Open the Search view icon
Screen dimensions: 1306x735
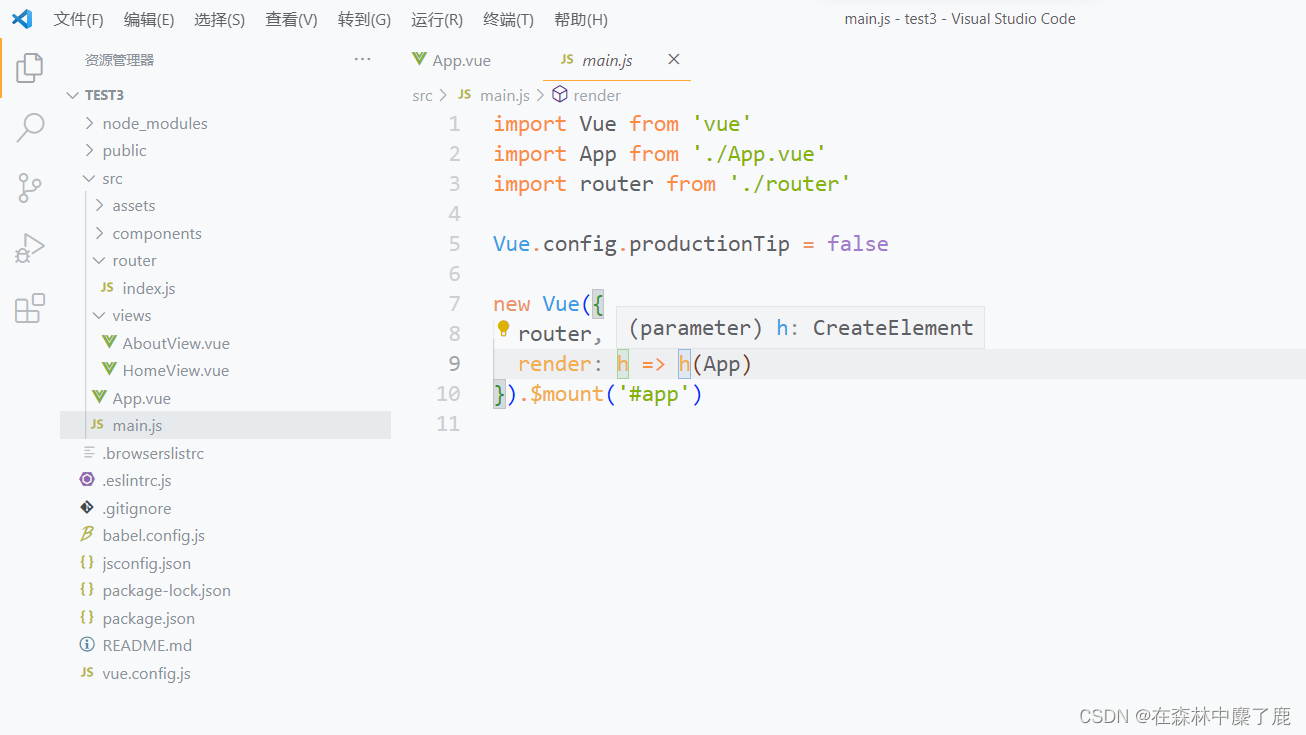[30, 127]
